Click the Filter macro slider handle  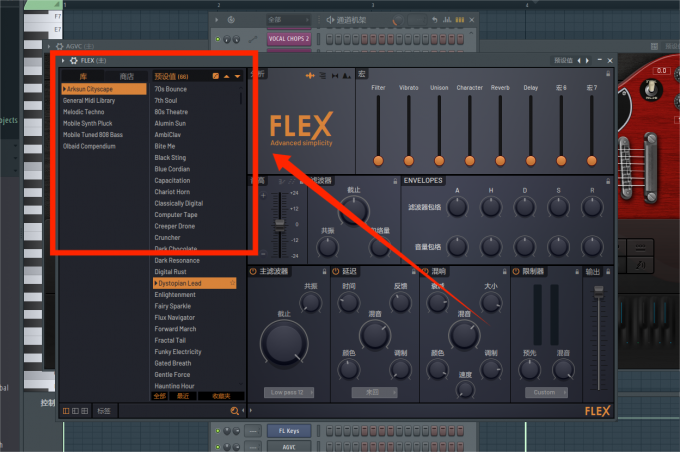pyautogui.click(x=378, y=161)
